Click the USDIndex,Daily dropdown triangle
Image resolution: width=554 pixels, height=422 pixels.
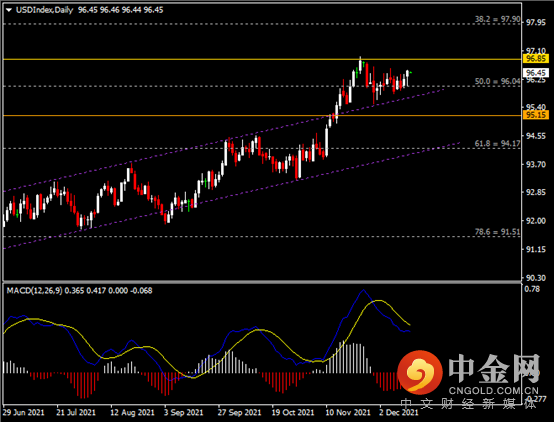click(9, 10)
